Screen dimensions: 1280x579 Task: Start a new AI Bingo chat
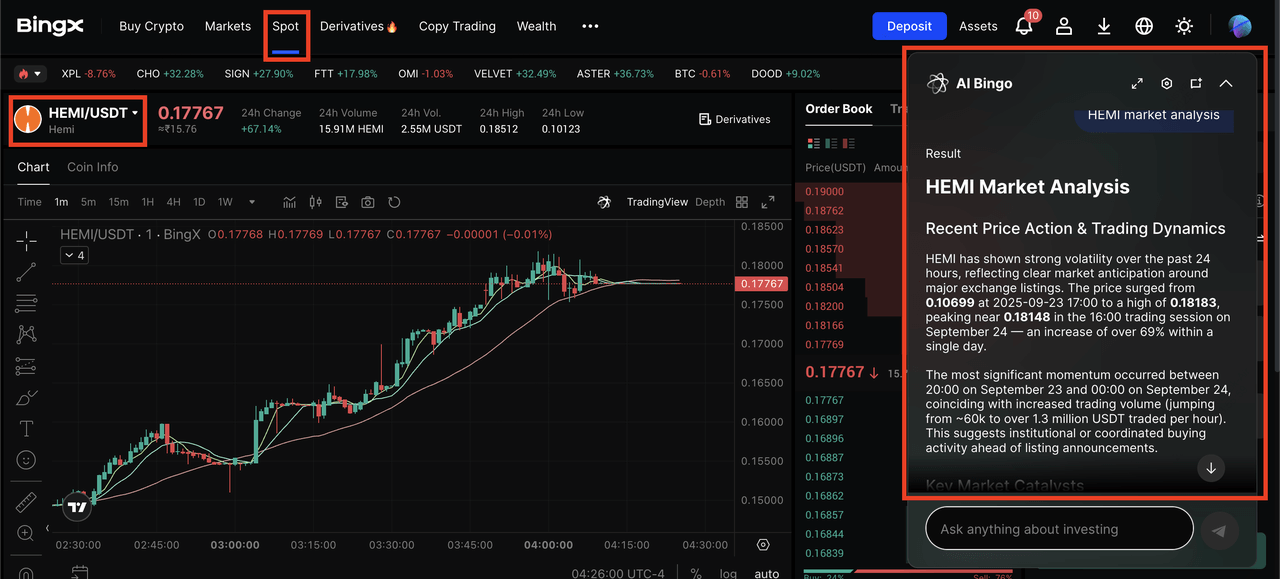pyautogui.click(x=1196, y=83)
